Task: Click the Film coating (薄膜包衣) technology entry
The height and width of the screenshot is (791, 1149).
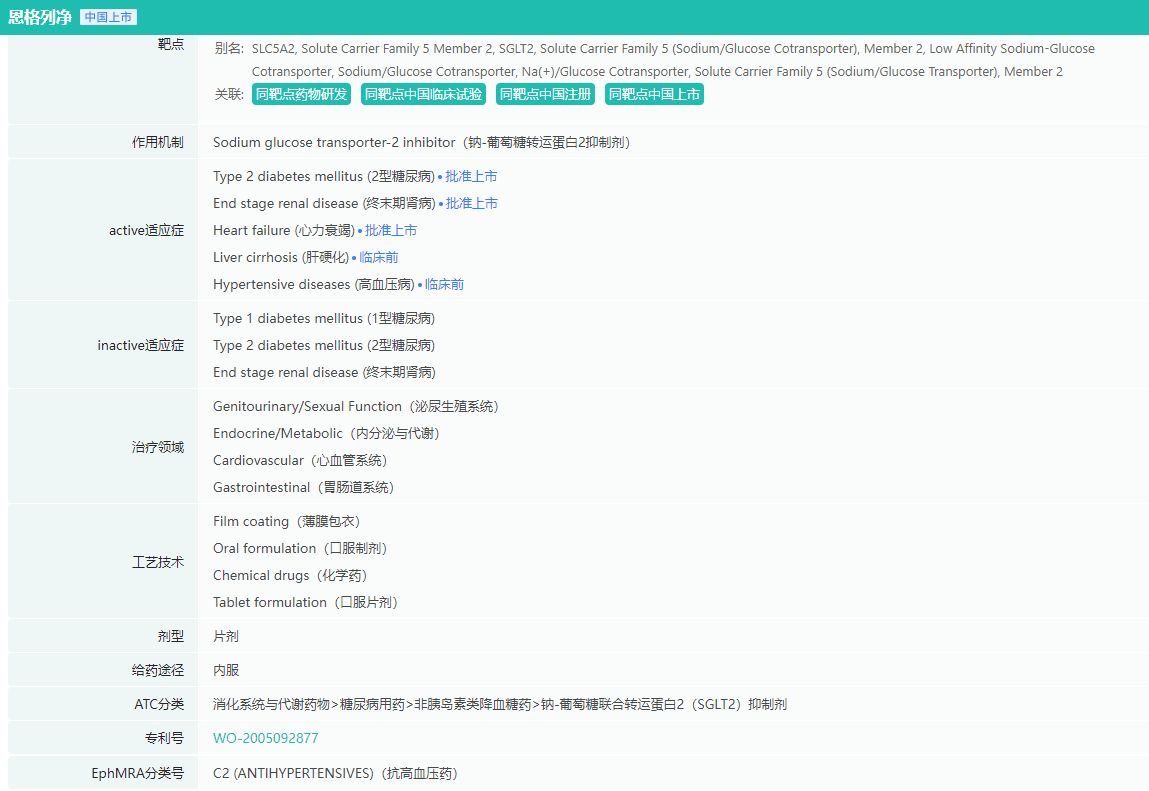Action: coord(286,522)
